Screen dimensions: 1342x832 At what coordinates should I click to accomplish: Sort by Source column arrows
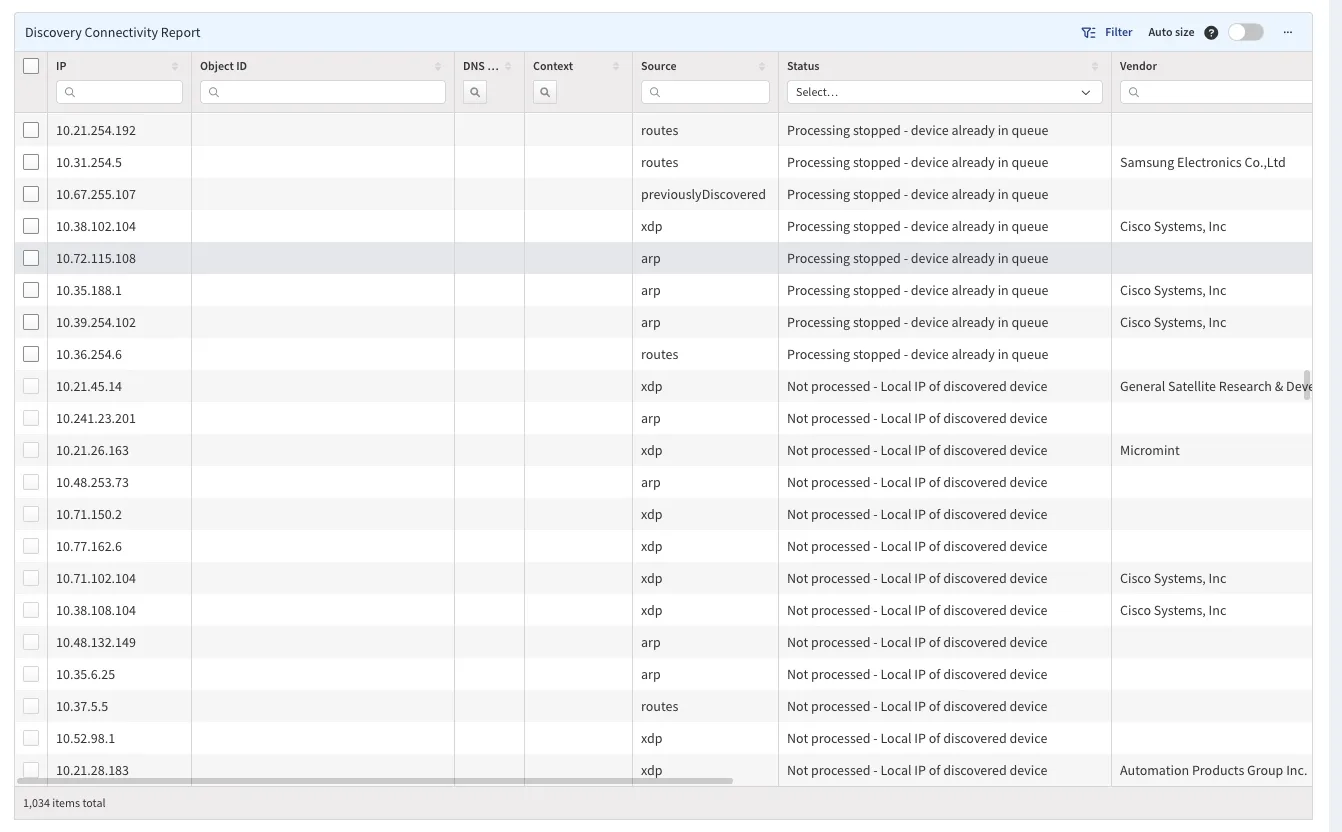point(762,67)
